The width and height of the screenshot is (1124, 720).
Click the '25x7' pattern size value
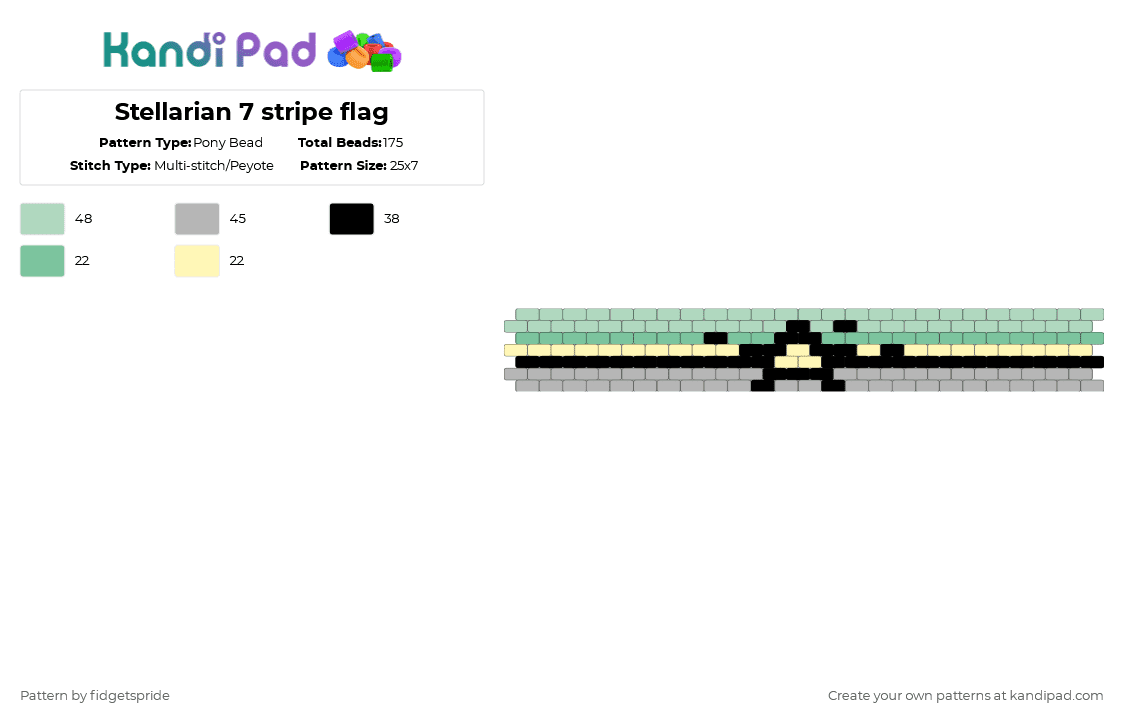[404, 166]
